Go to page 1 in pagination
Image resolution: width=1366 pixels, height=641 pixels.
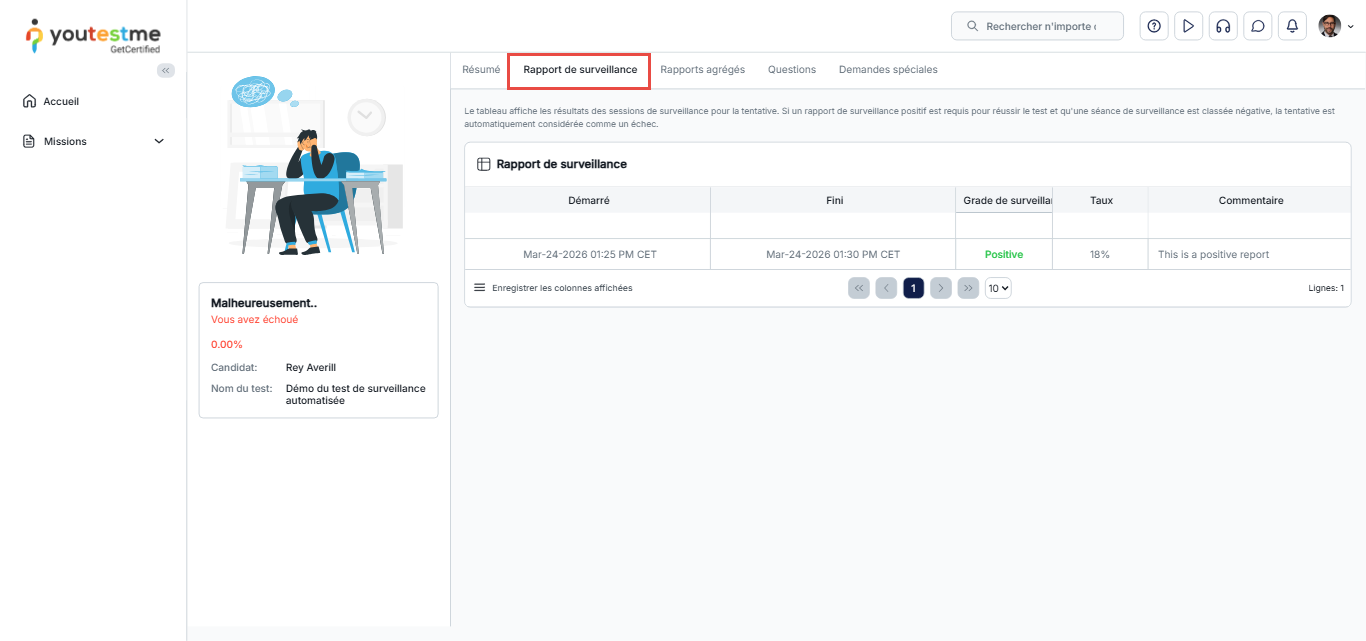tap(913, 288)
